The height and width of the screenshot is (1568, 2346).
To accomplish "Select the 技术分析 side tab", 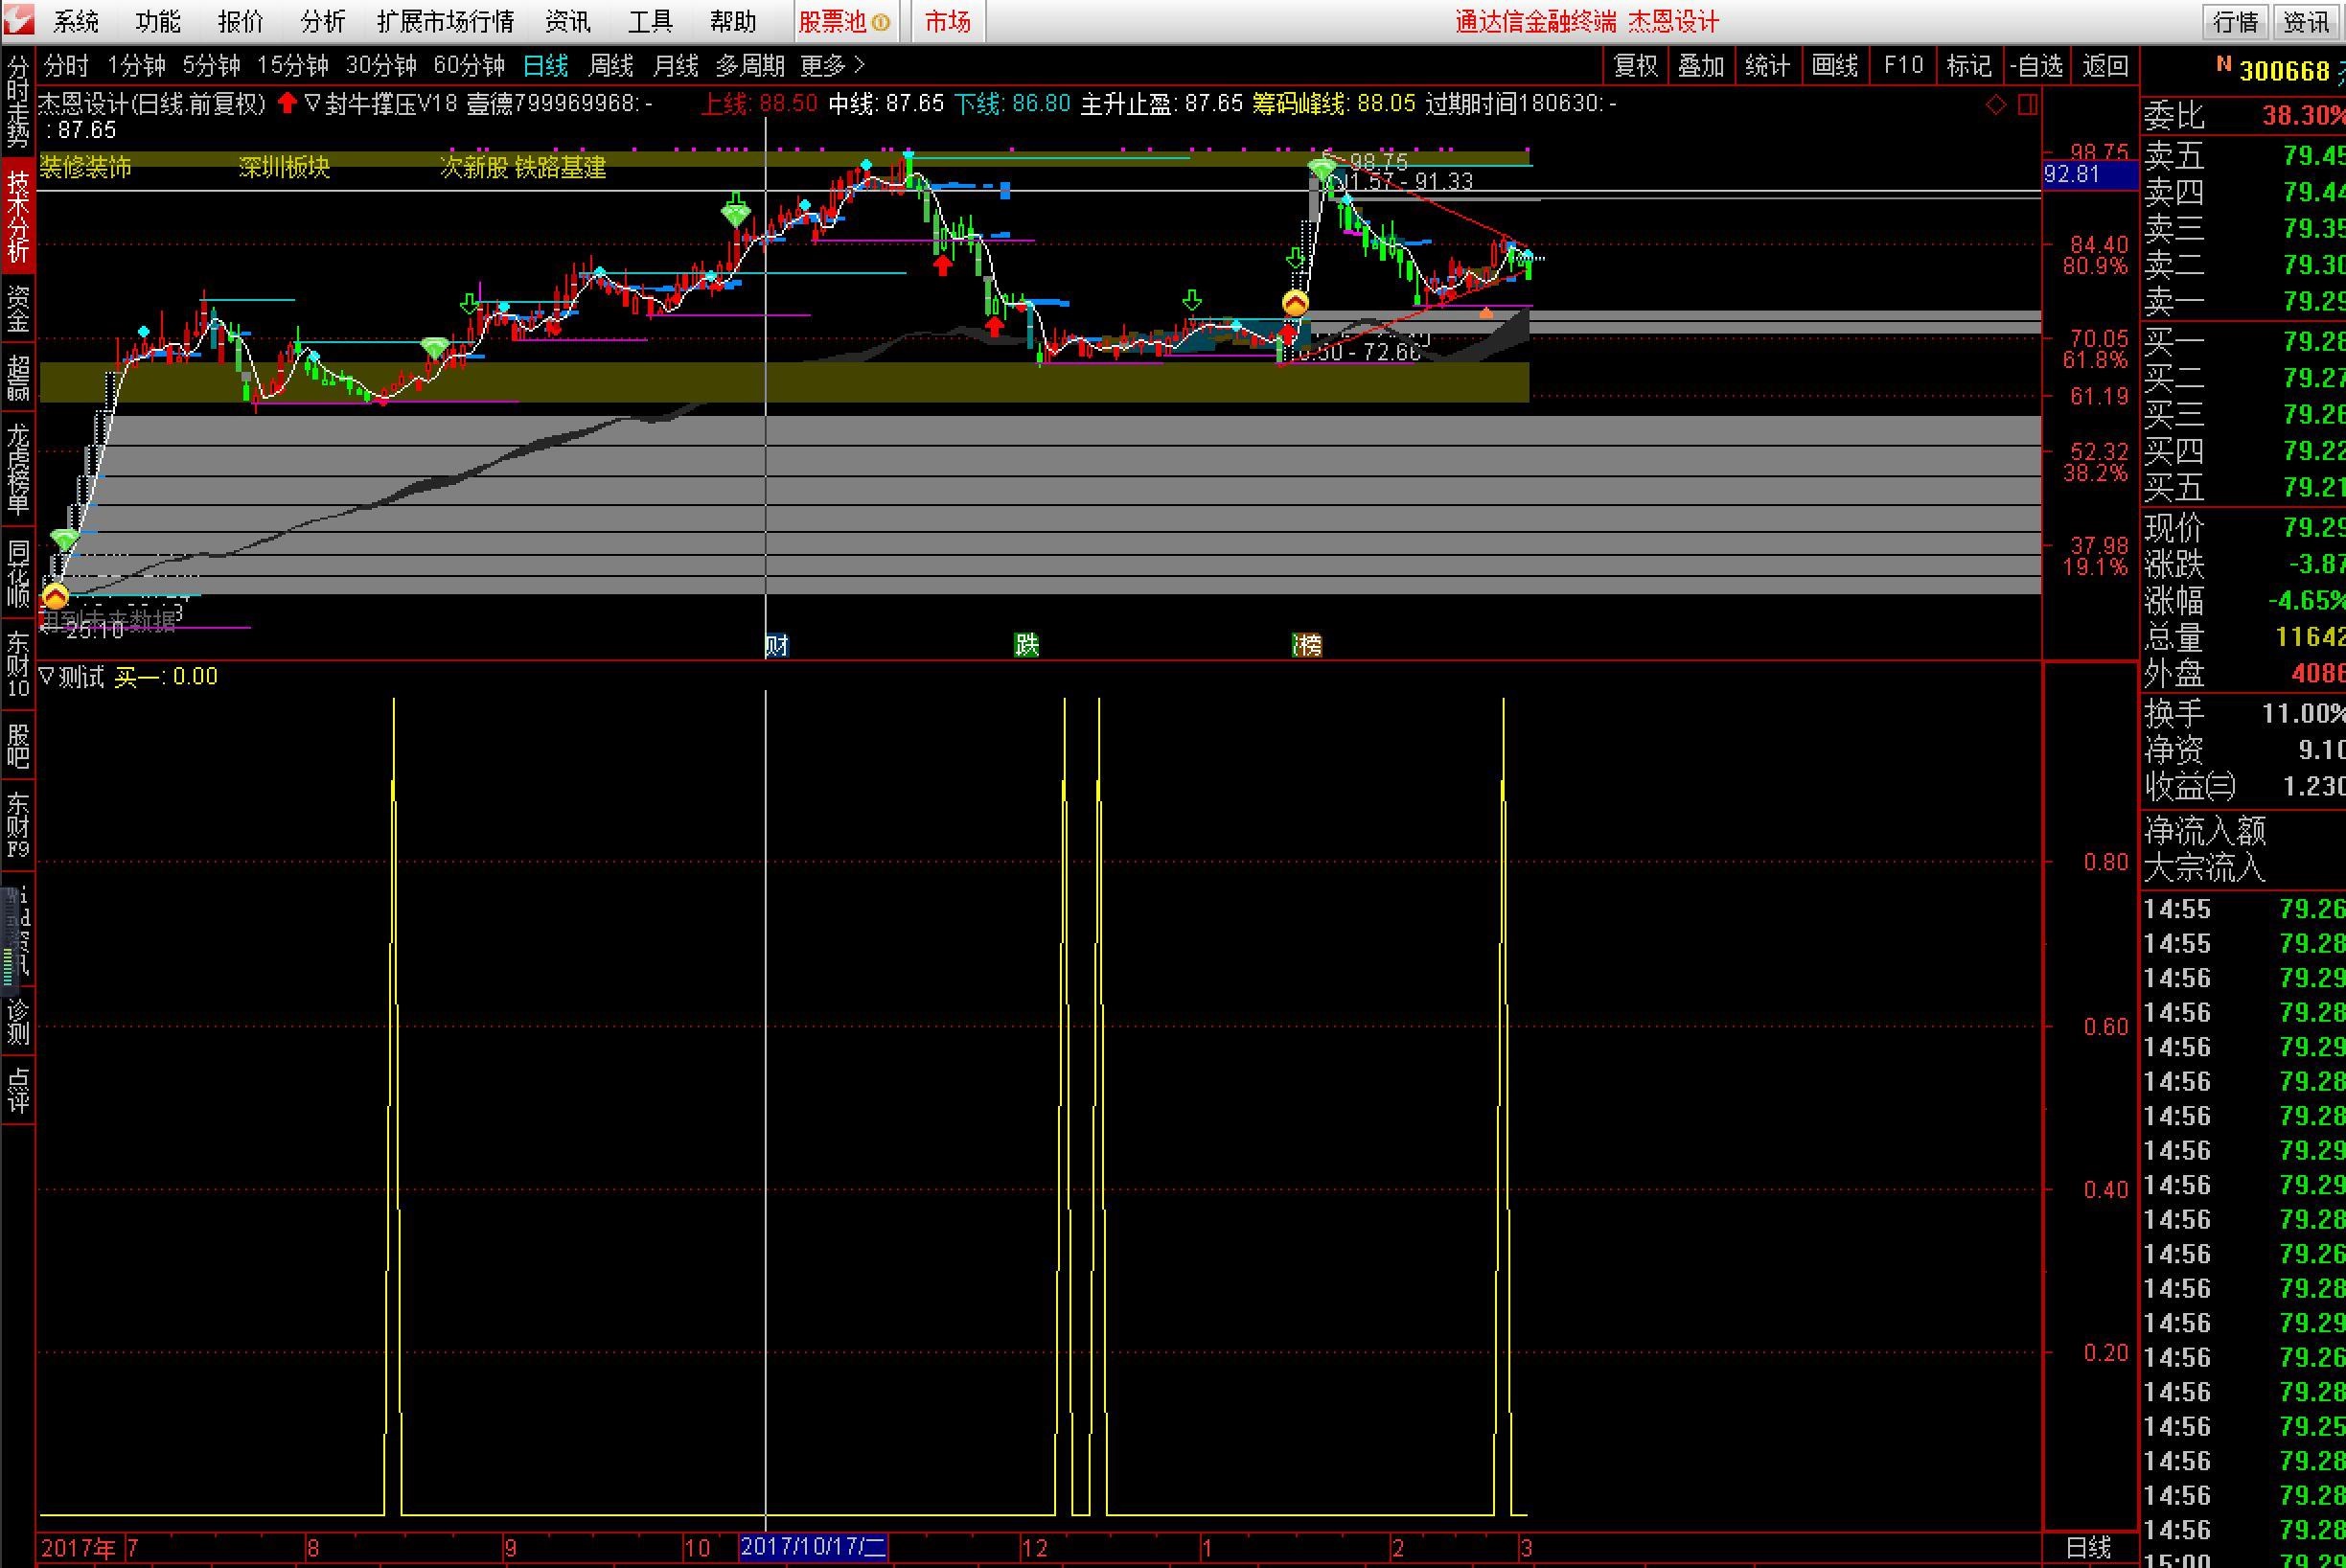I will (18, 215).
